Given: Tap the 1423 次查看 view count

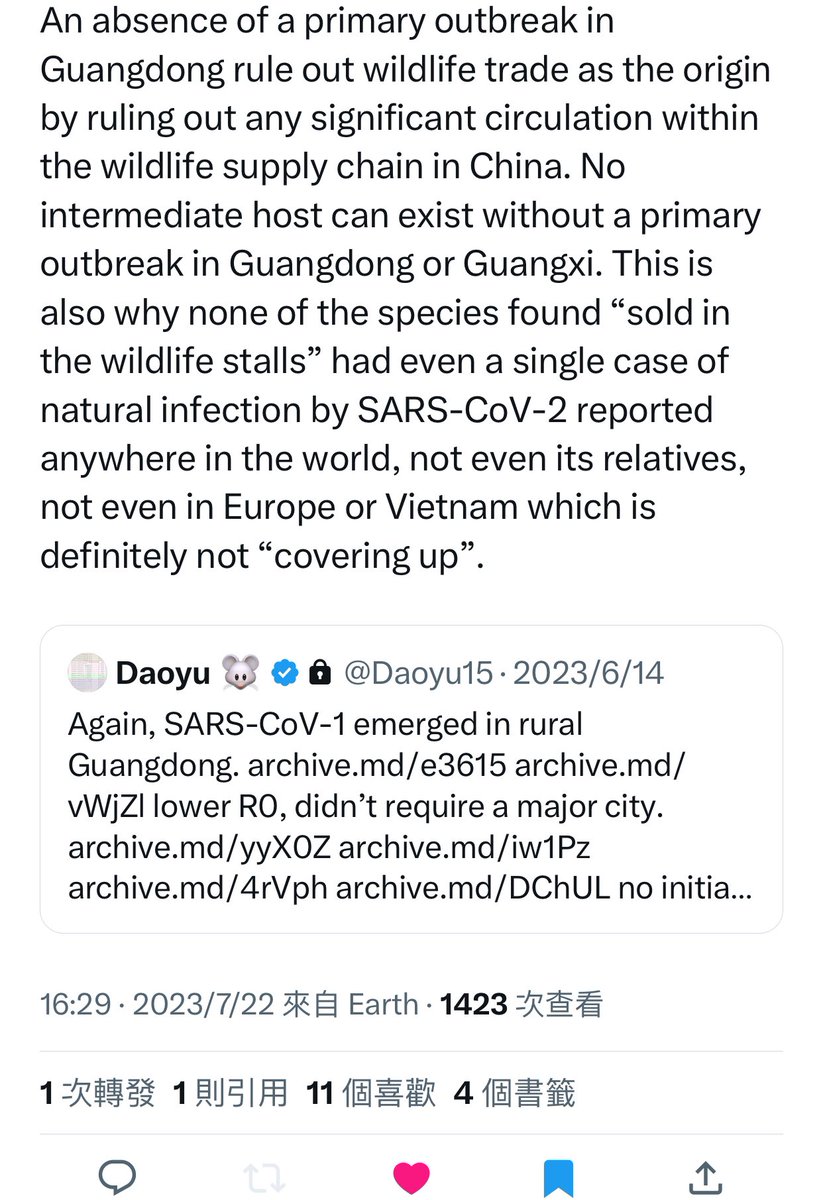Looking at the screenshot, I should [x=521, y=1003].
